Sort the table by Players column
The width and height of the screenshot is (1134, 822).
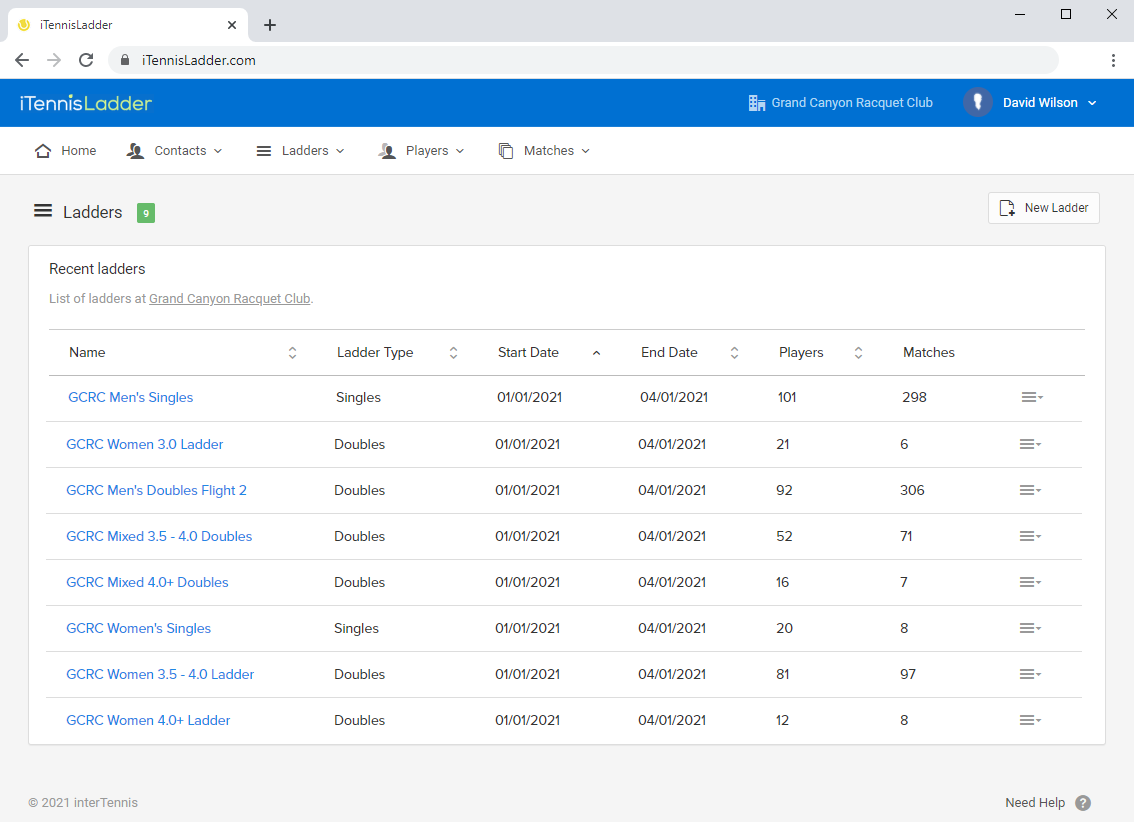click(x=858, y=353)
